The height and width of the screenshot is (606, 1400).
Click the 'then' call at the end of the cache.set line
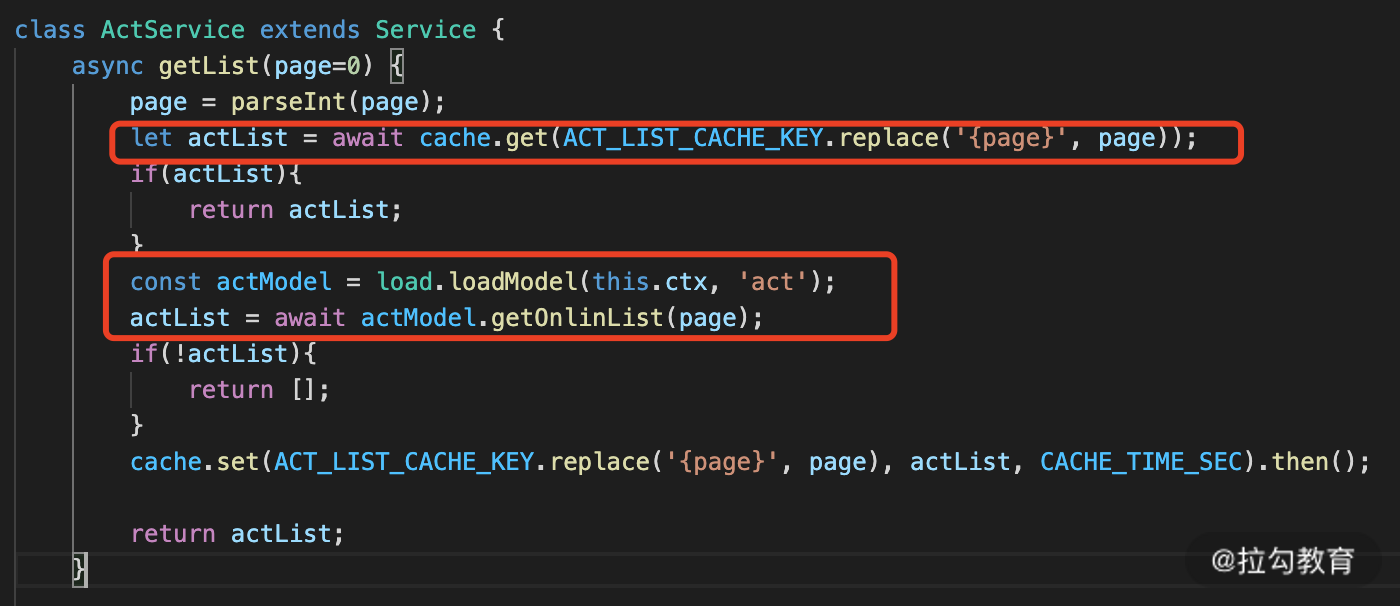pos(1300,462)
